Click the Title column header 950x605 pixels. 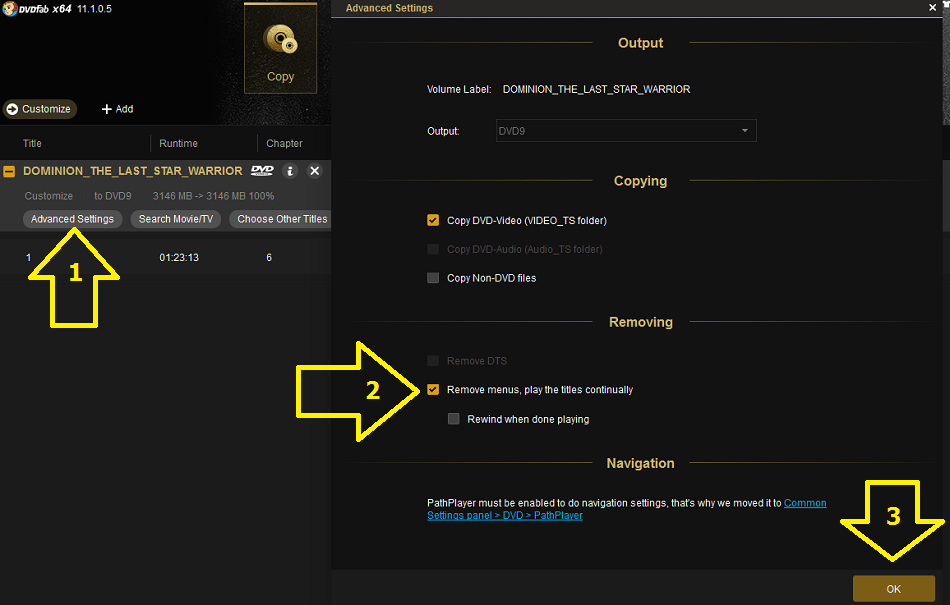click(32, 144)
